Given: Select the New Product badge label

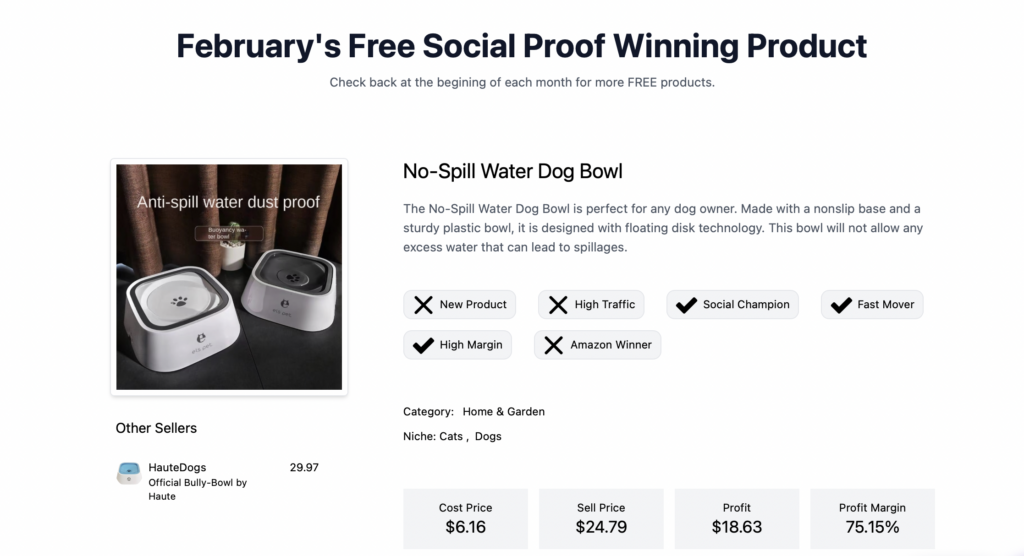Looking at the screenshot, I should (x=473, y=304).
